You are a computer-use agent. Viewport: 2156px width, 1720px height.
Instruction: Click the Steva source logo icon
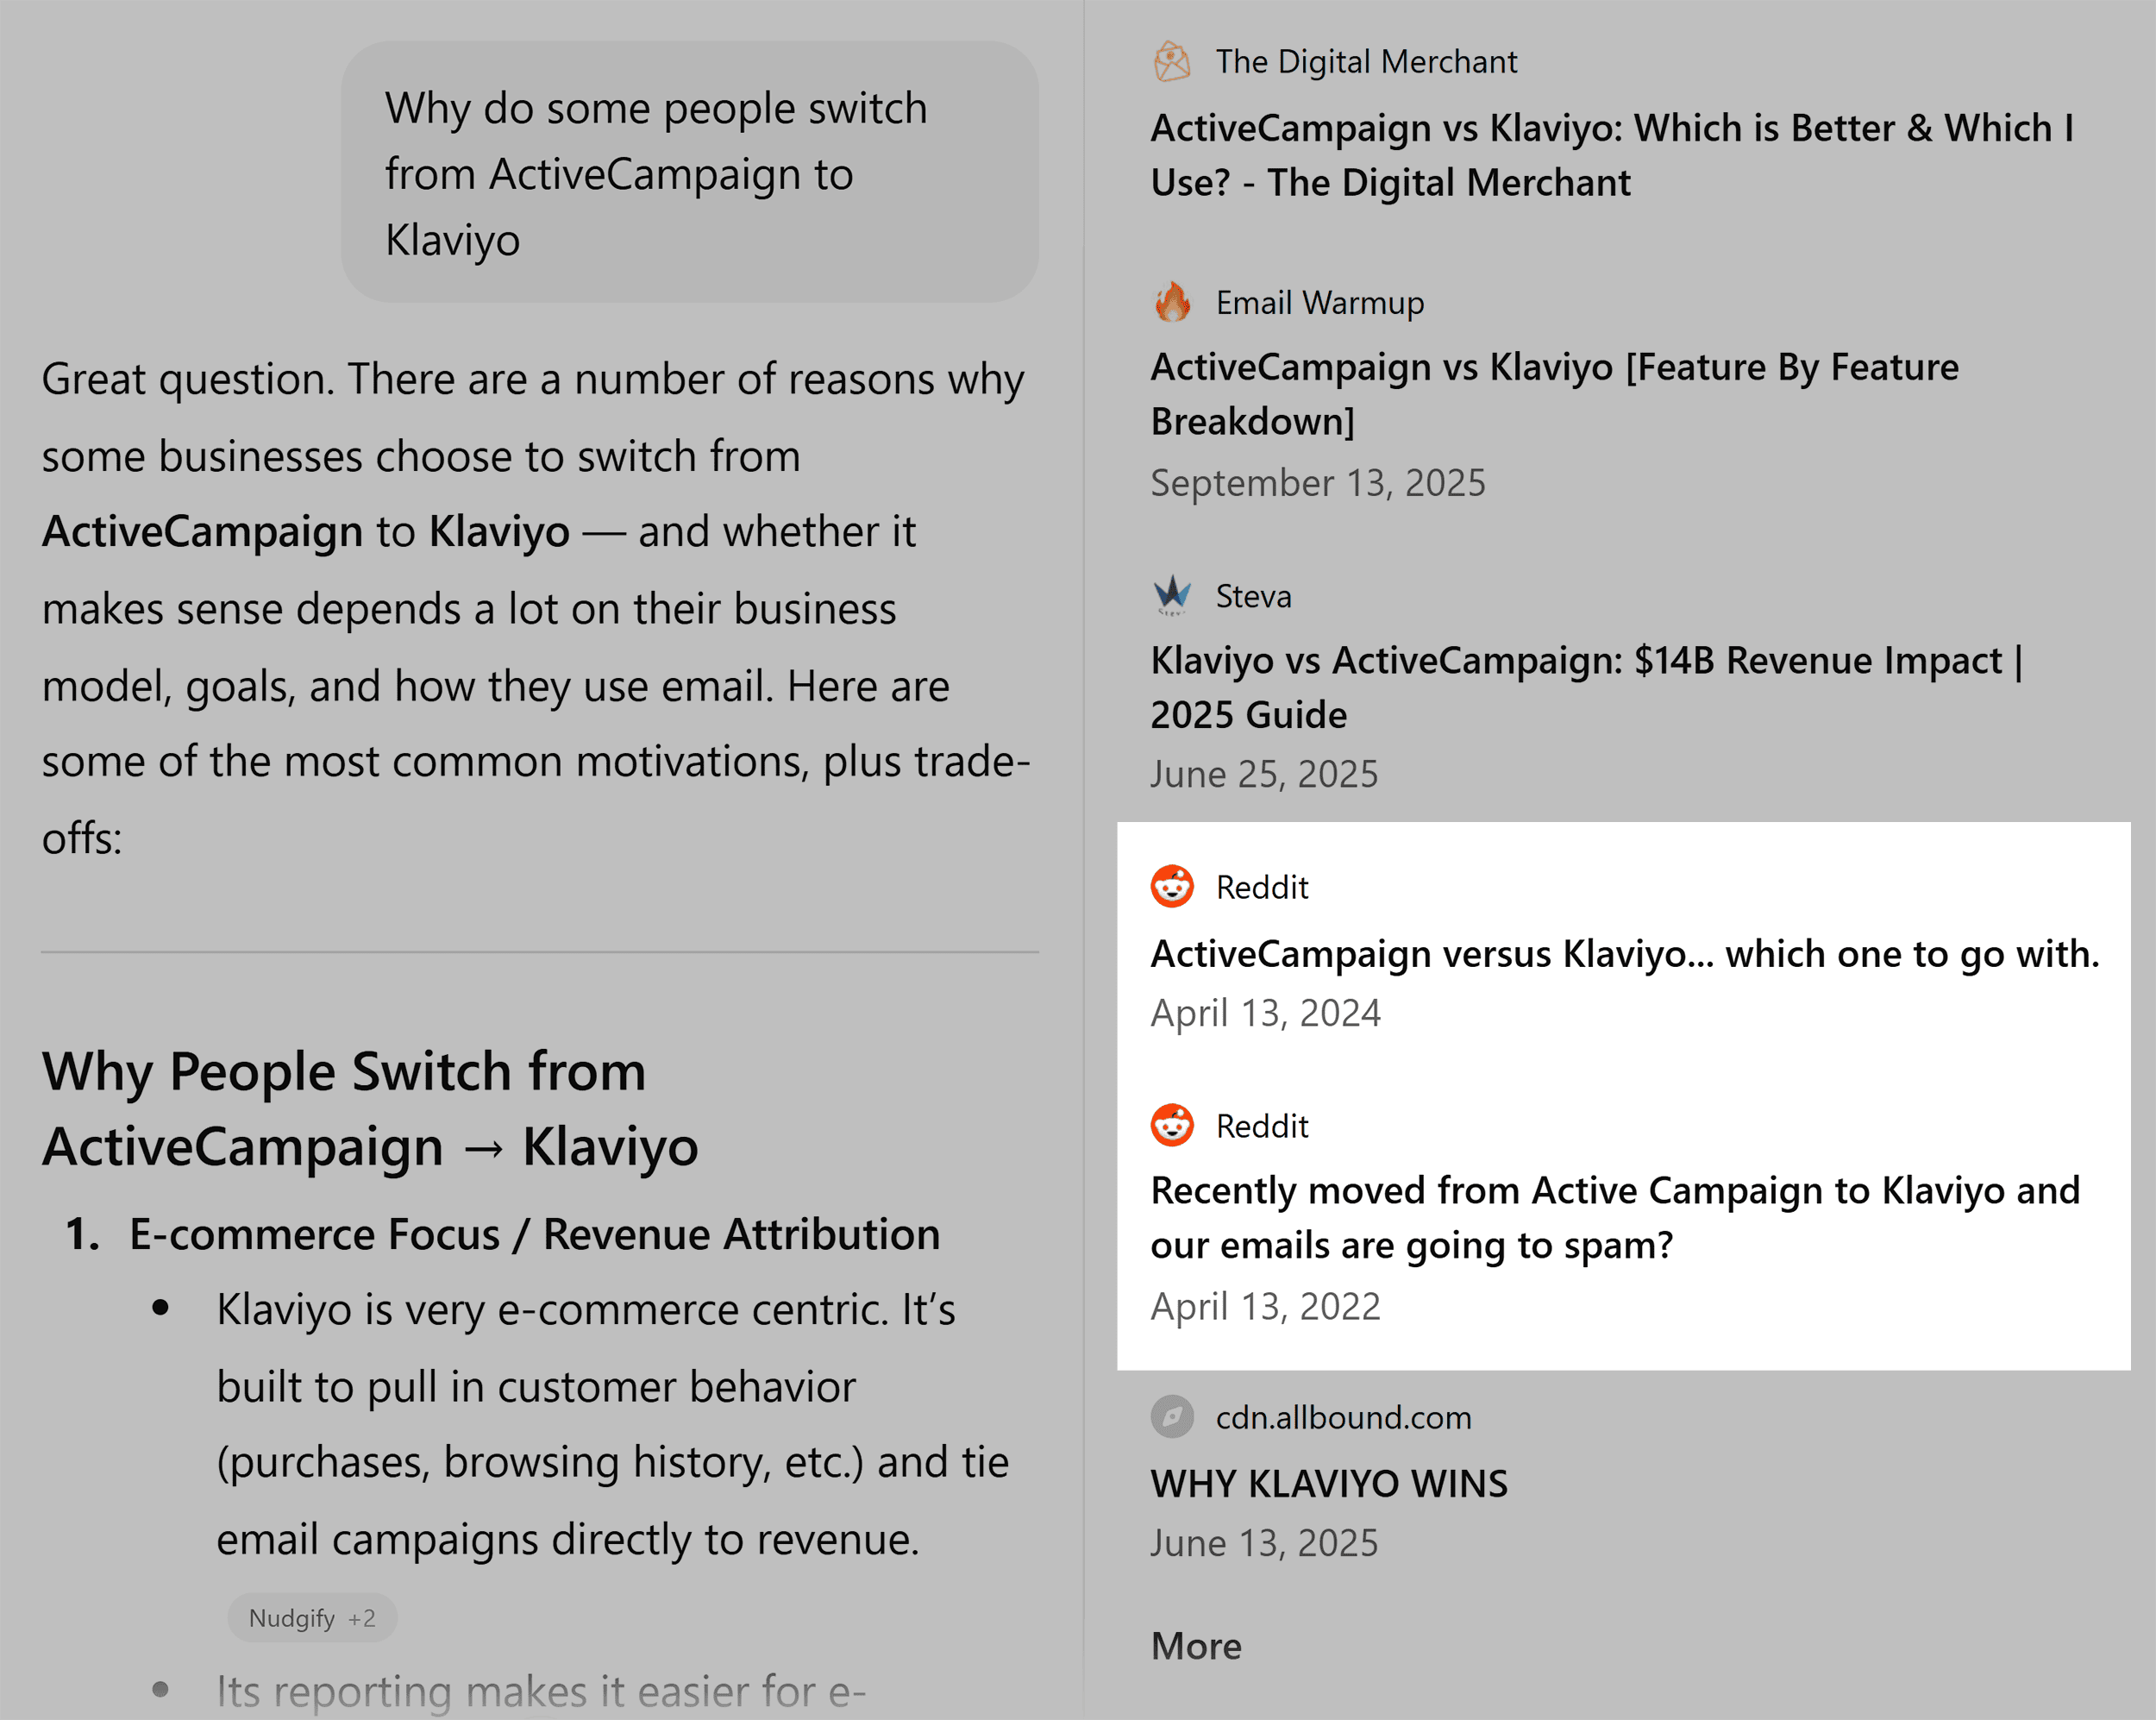click(1172, 596)
